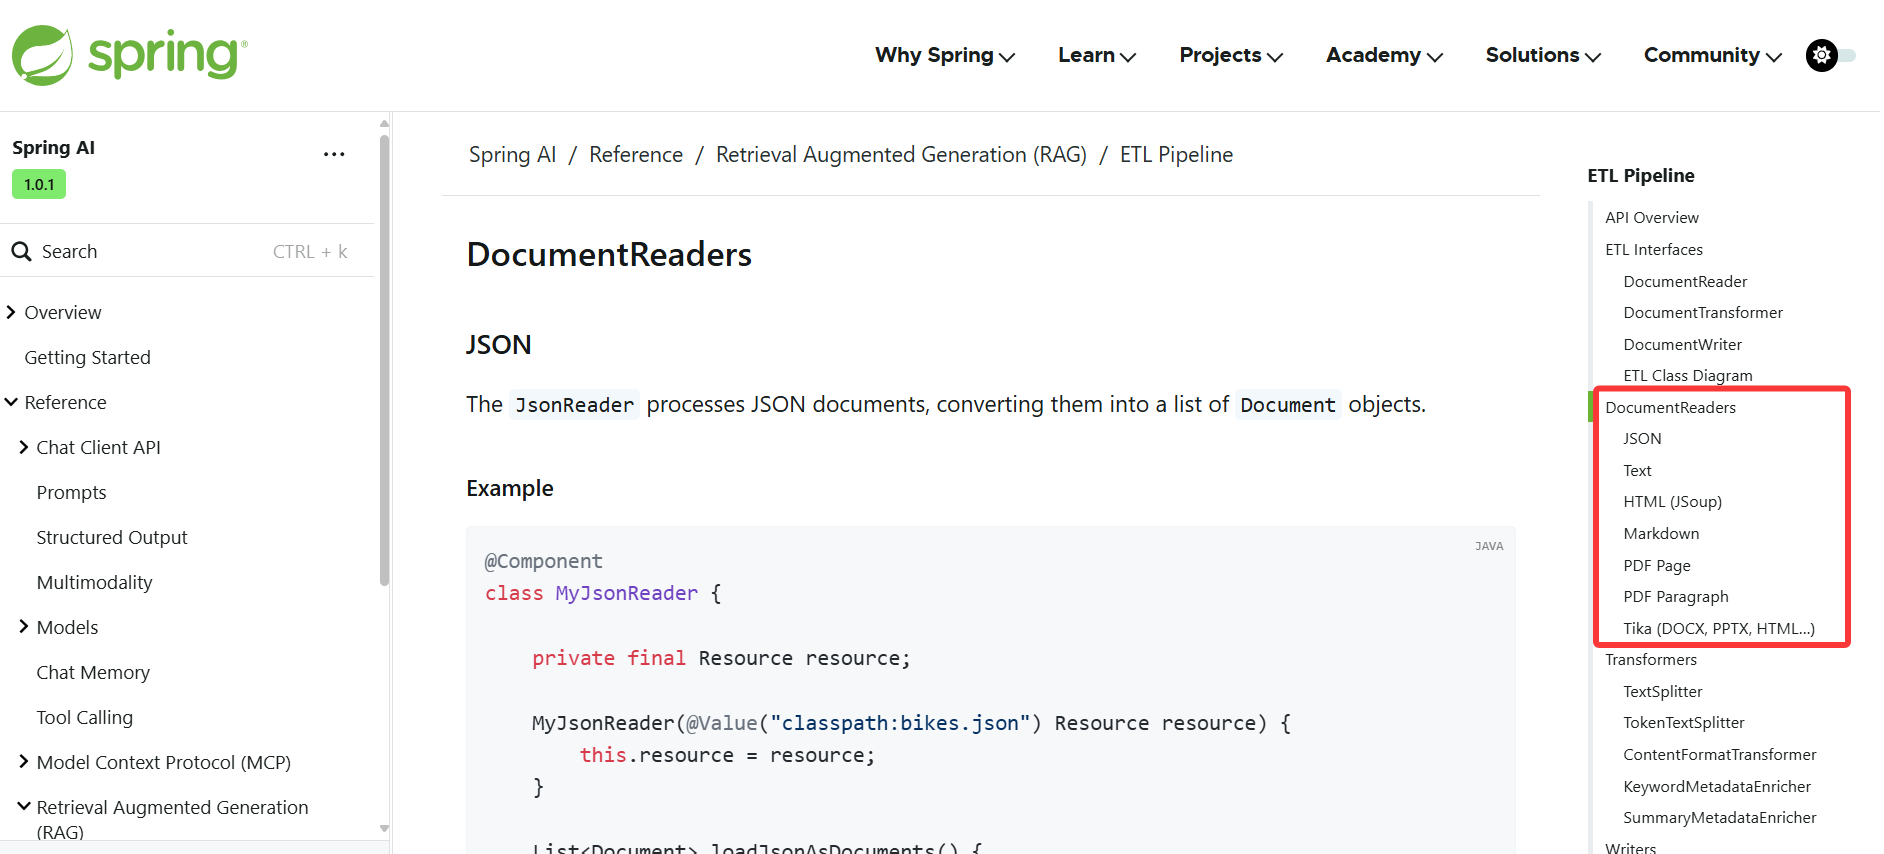
Task: Click the Spring logo
Action: (x=129, y=55)
